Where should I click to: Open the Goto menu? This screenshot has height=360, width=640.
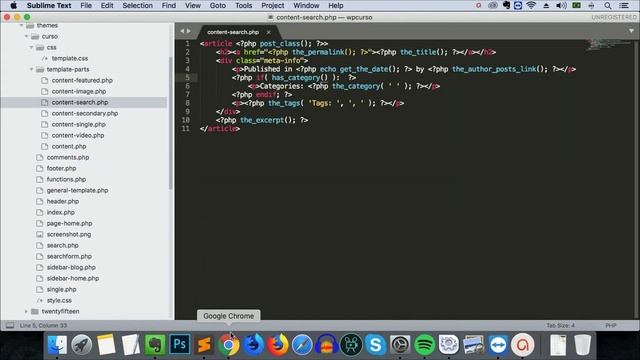pos(218,5)
